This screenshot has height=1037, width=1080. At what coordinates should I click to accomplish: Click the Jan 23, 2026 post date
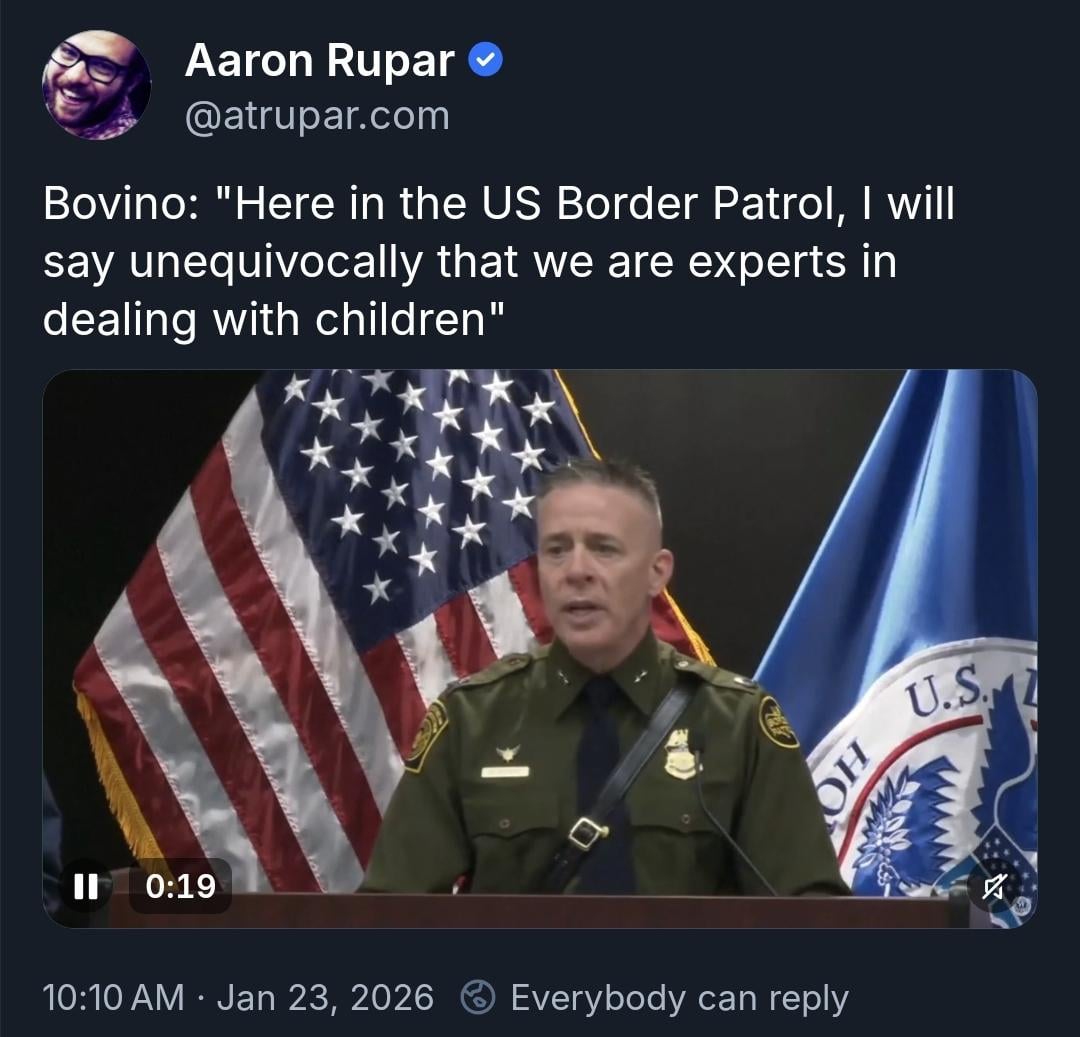tap(325, 998)
